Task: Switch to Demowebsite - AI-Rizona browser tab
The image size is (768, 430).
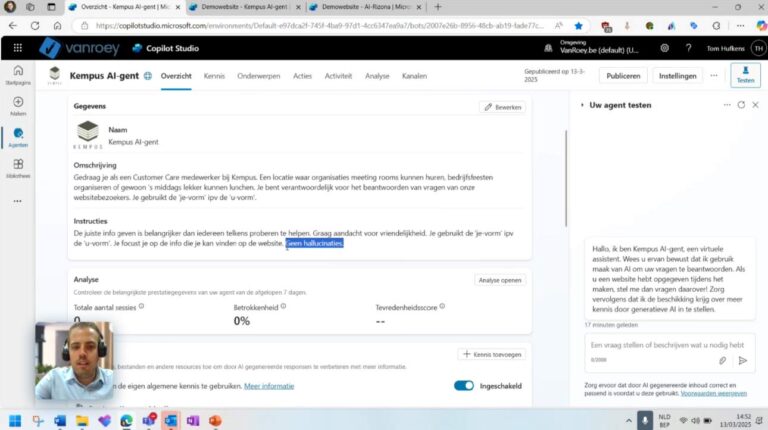Action: (x=365, y=7)
